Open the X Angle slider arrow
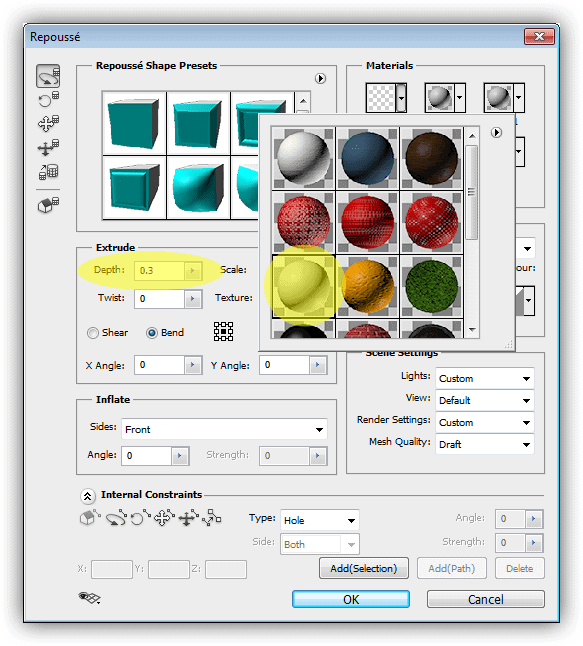 (x=193, y=365)
